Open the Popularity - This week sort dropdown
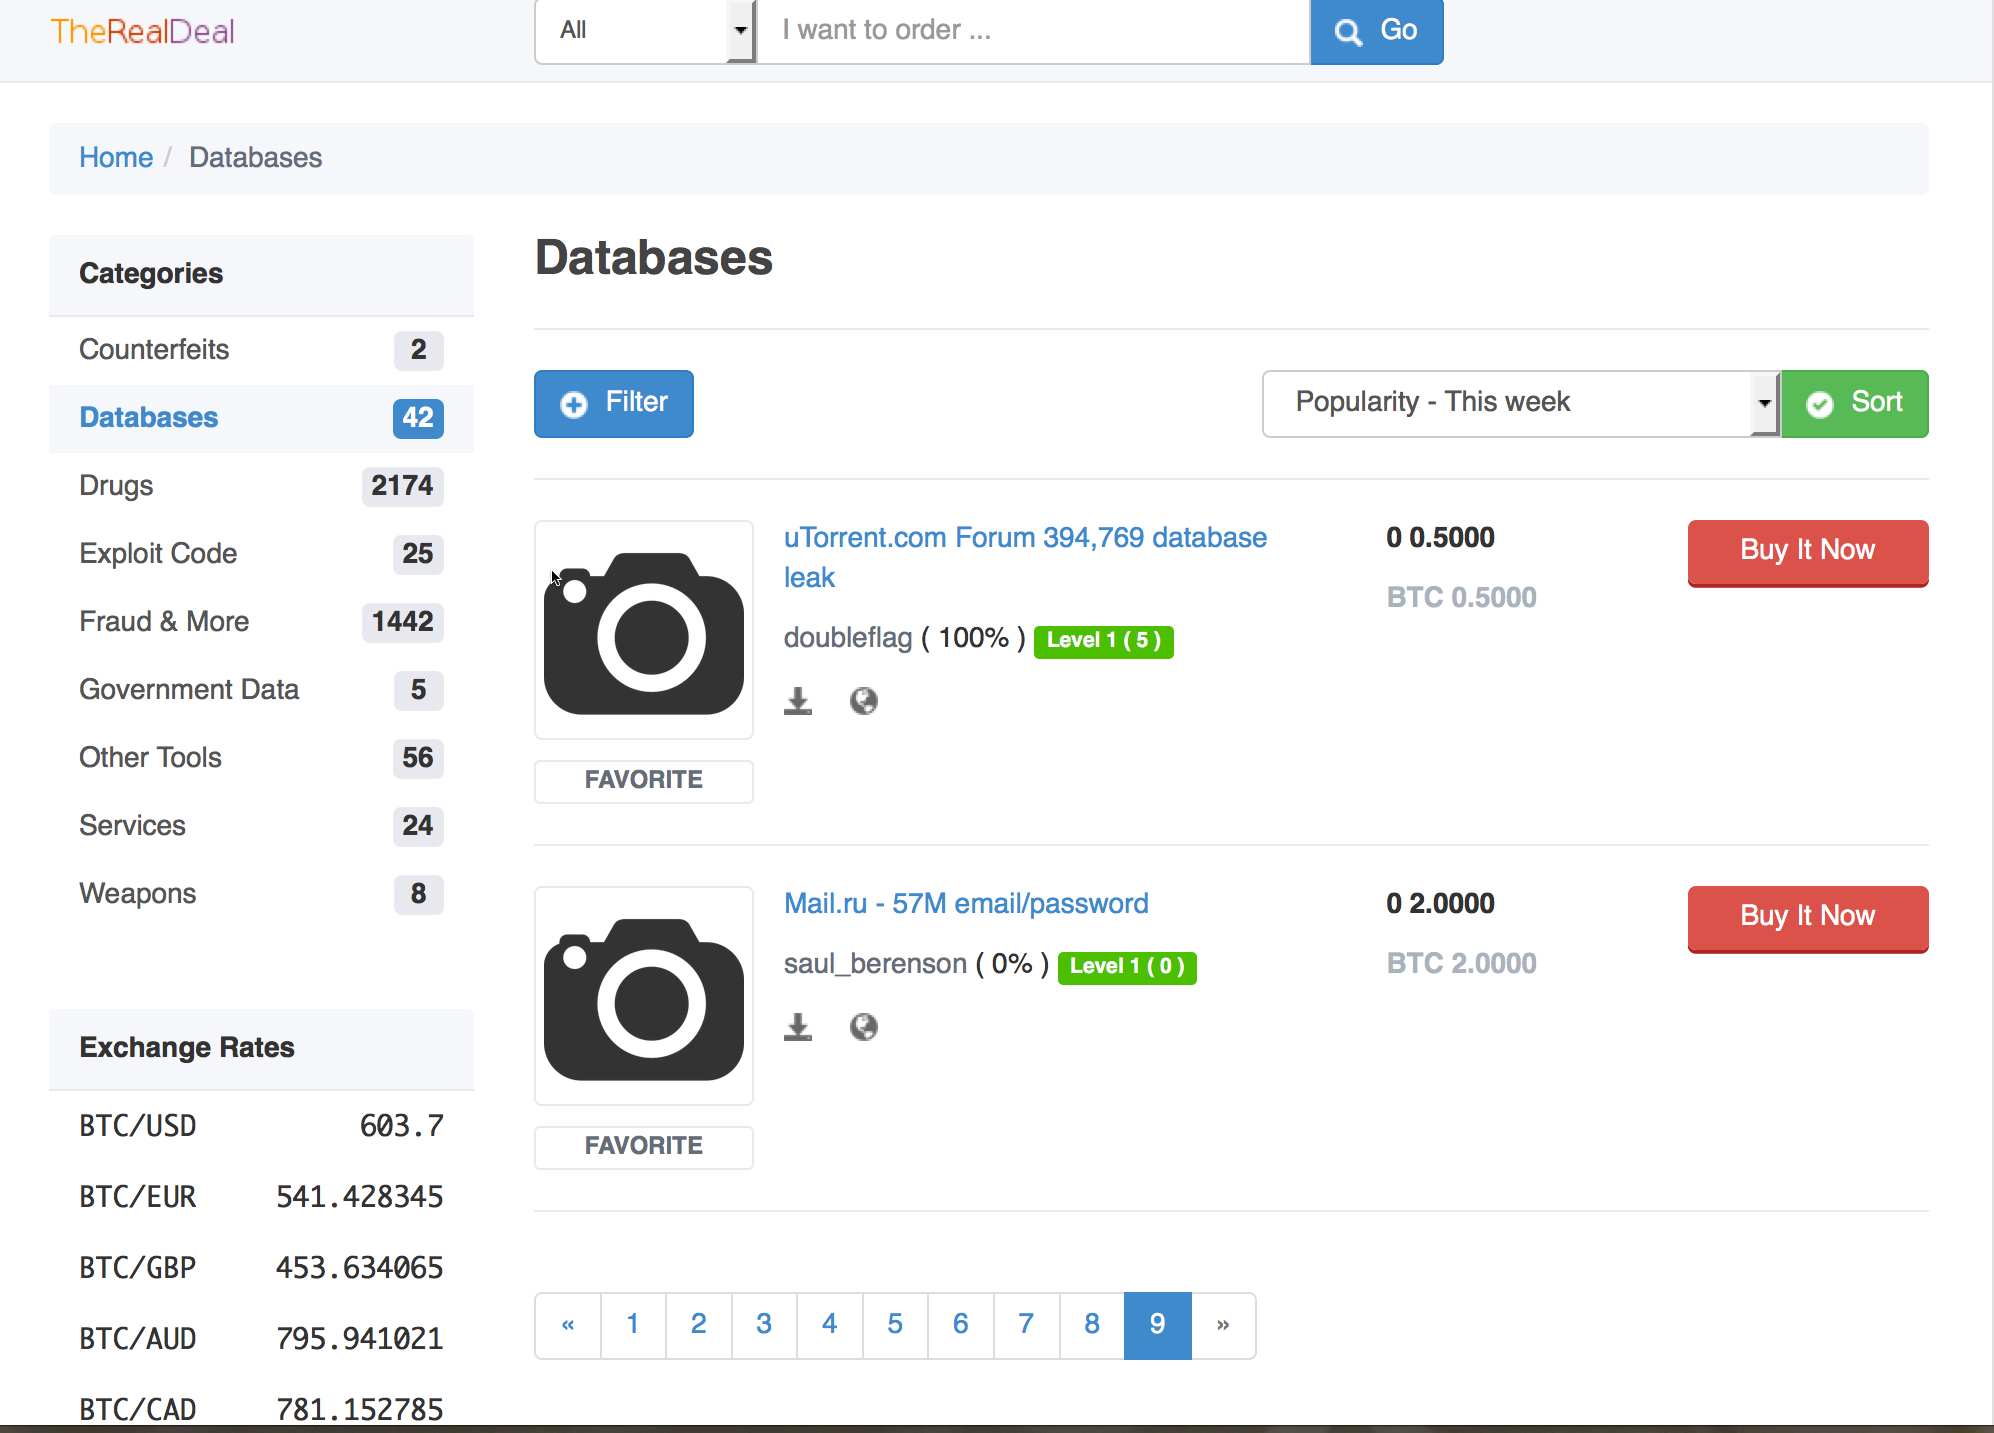This screenshot has height=1433, width=1994. point(1520,403)
